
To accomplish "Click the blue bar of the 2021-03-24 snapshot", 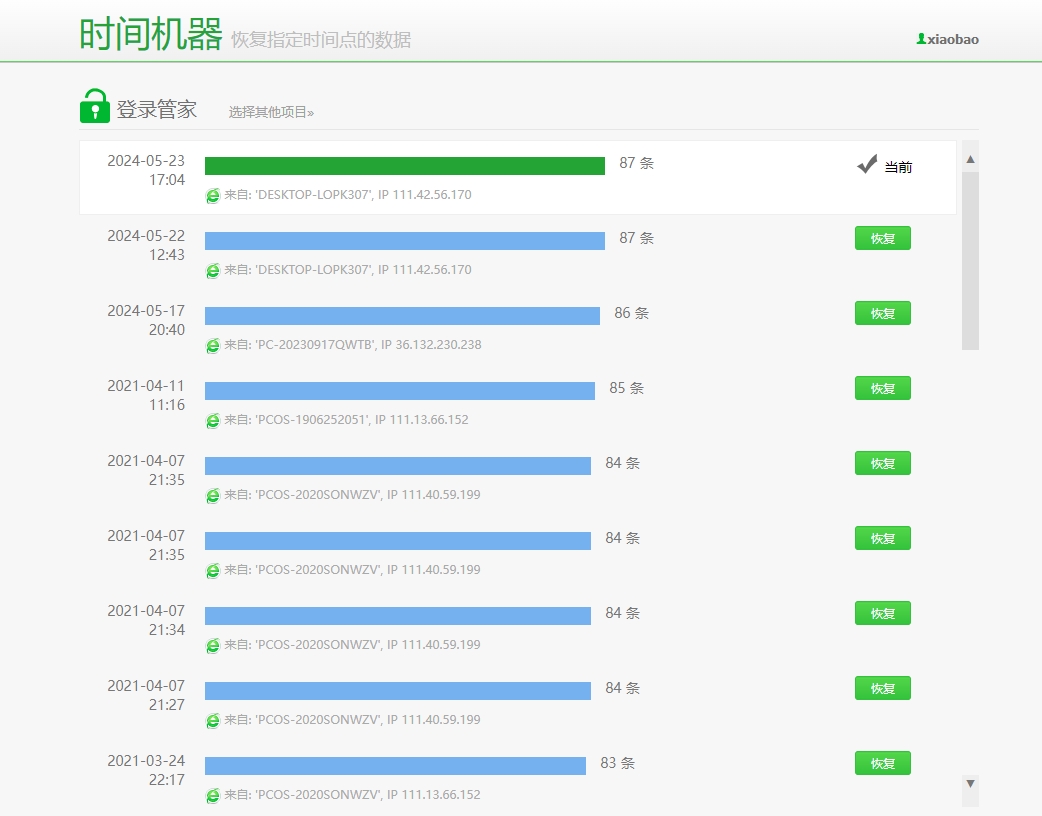I will click(x=395, y=765).
